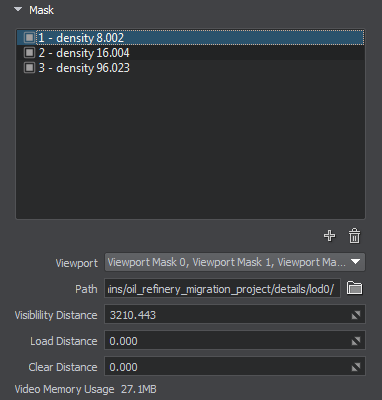382x400 pixels.
Task: Click the Clear Distance value field
Action: coord(235,367)
